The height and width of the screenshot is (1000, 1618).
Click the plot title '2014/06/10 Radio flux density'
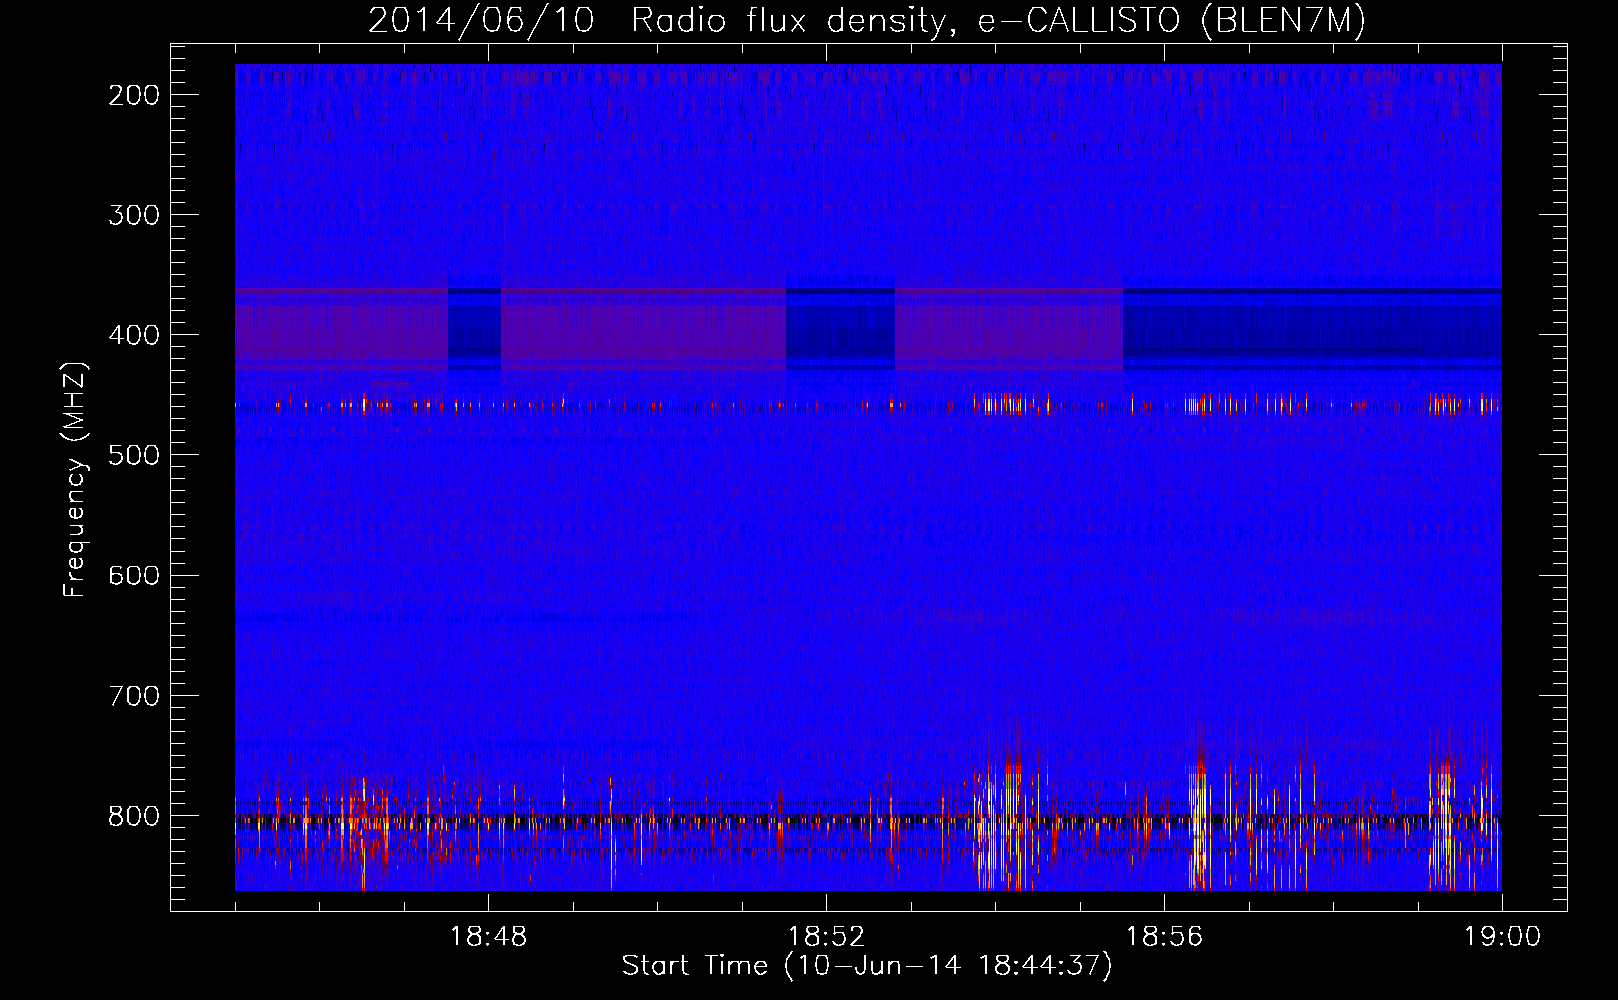(867, 20)
